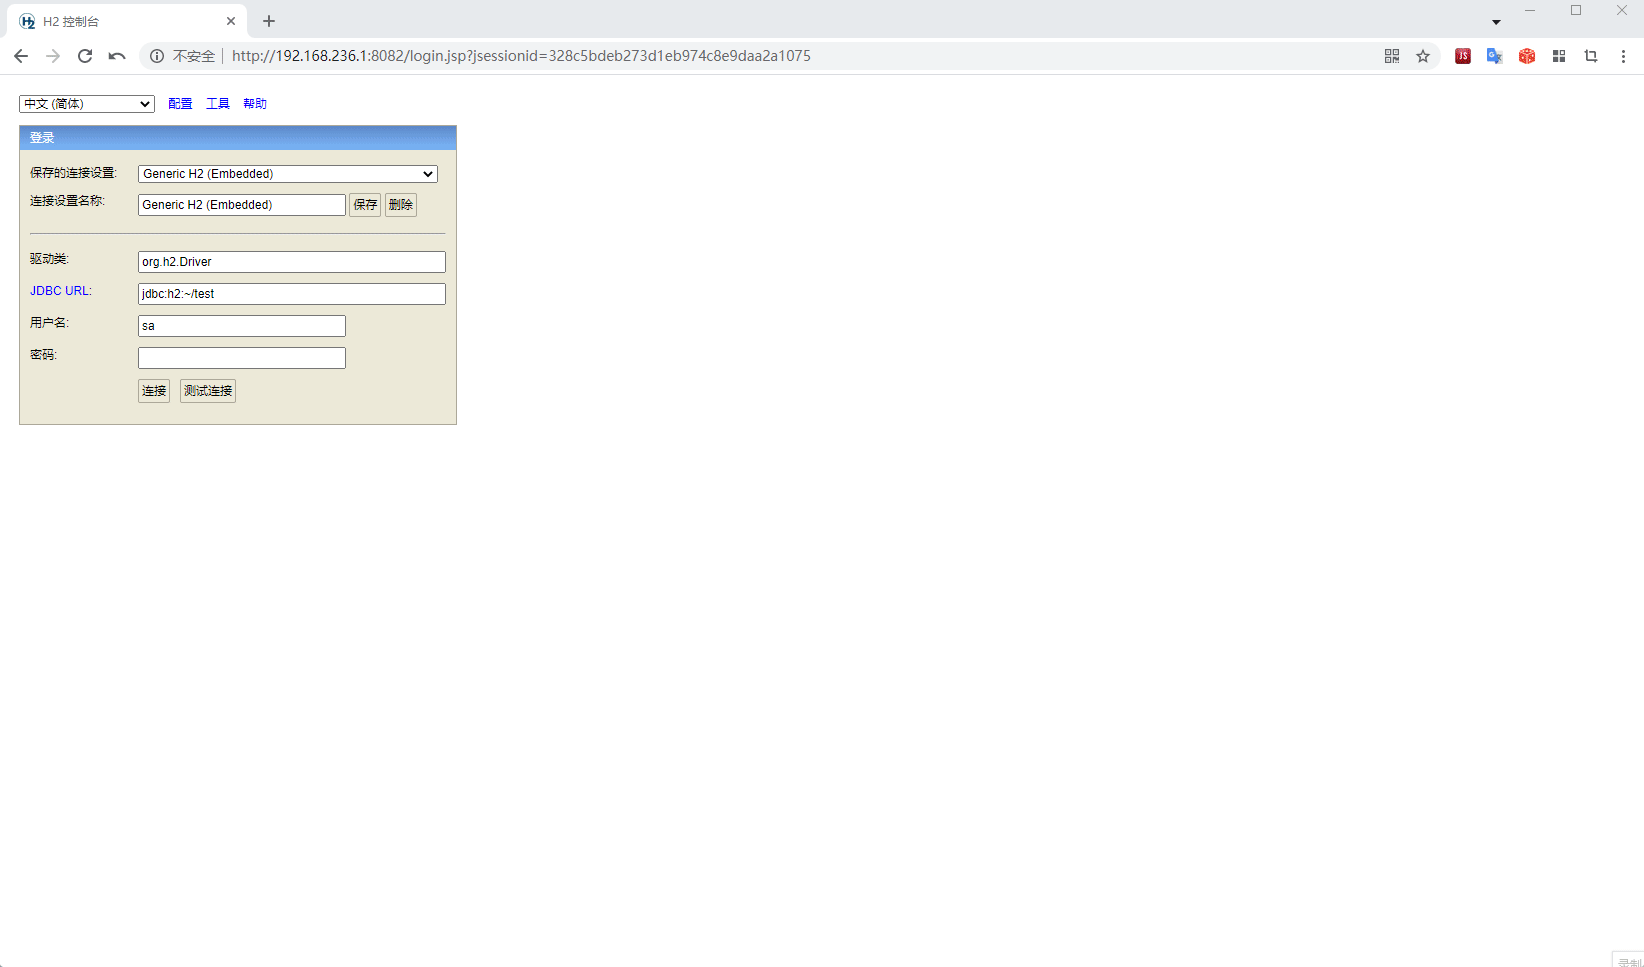
Task: Click the crop extension icon
Action: coord(1591,56)
